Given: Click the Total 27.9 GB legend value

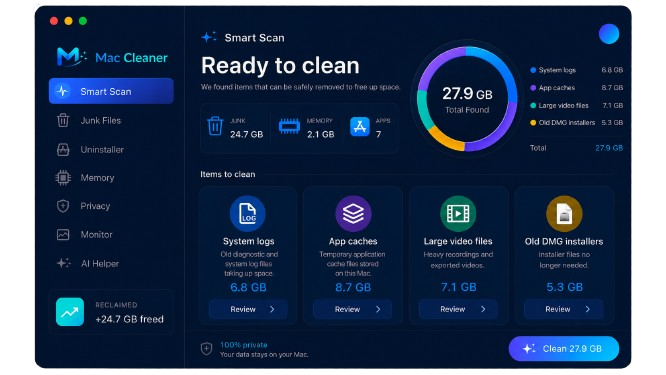Looking at the screenshot, I should point(609,148).
